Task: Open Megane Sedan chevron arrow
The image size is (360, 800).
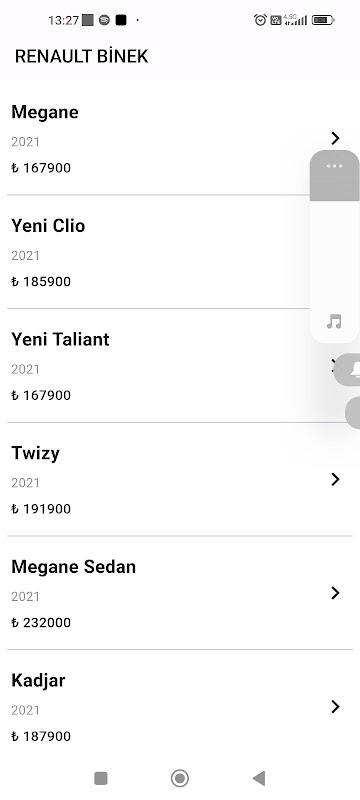Action: (x=335, y=593)
